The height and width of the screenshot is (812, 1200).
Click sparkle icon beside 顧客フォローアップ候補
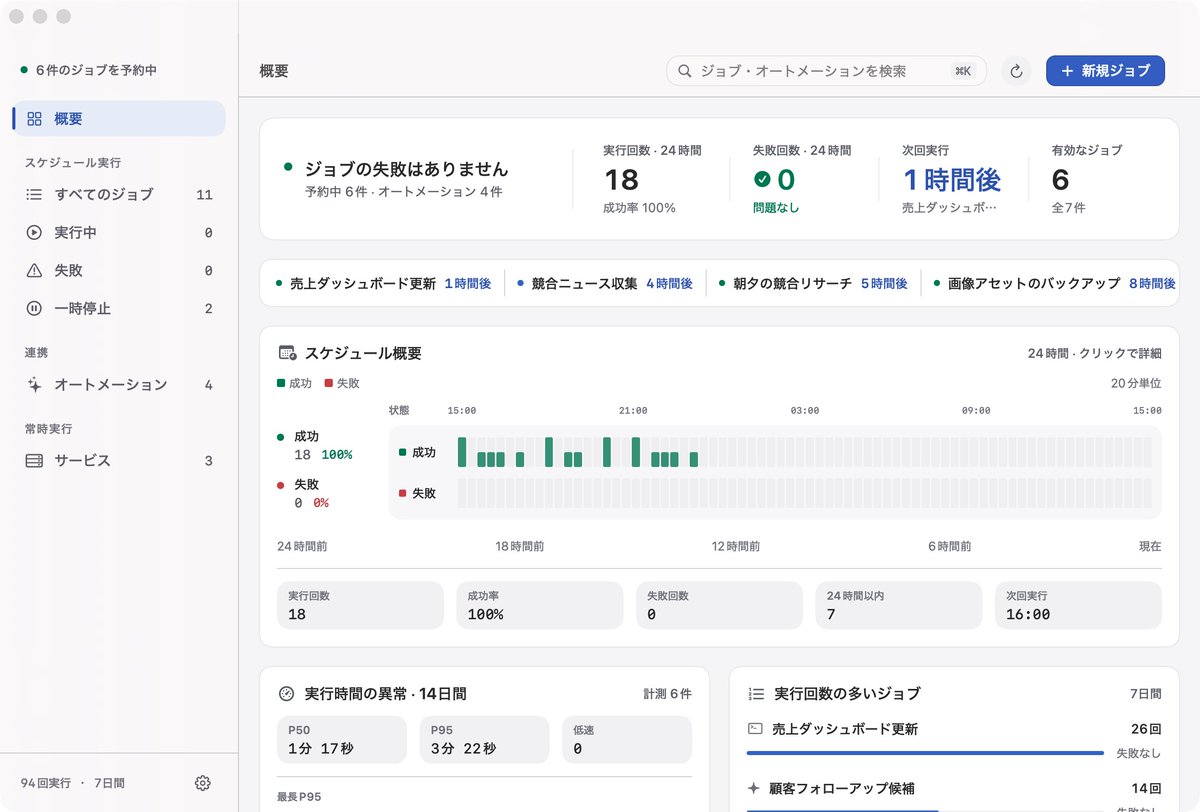pos(755,788)
